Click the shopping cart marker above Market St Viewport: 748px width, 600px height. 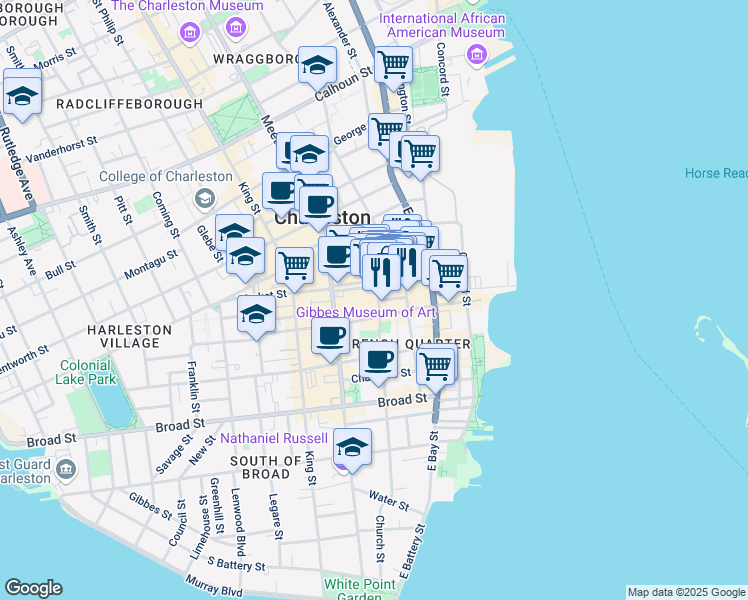tap(294, 267)
